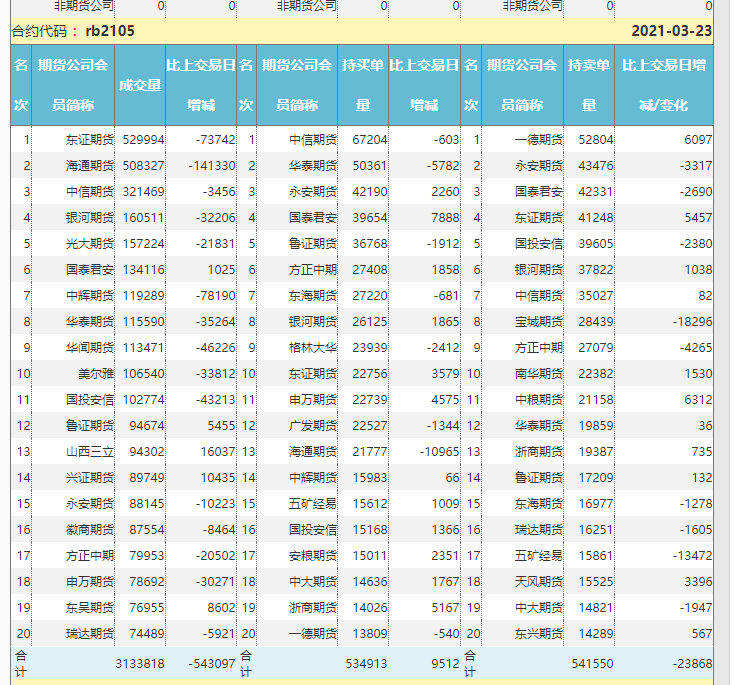The image size is (732, 685).
Task: Click the total volume figure 3133818
Action: (140, 663)
